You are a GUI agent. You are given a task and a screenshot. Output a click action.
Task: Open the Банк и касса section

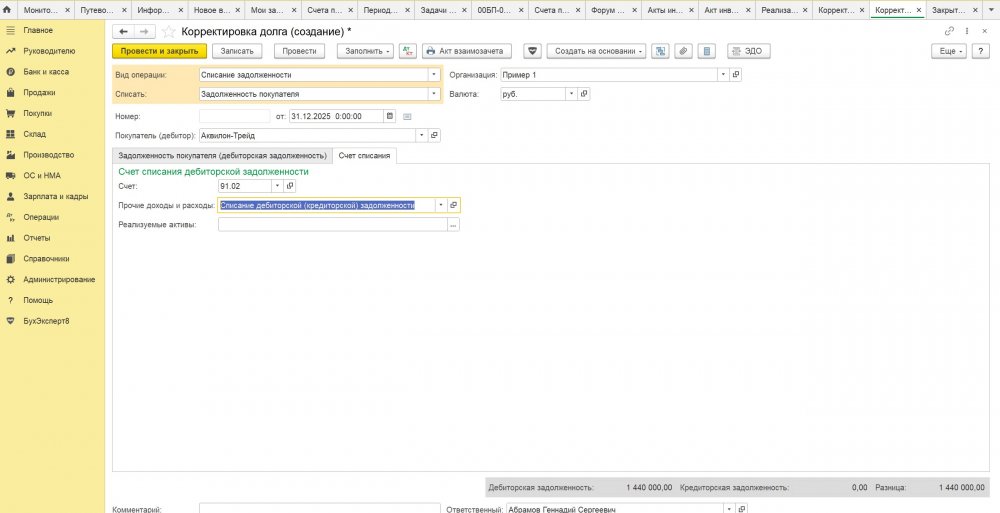click(46, 72)
